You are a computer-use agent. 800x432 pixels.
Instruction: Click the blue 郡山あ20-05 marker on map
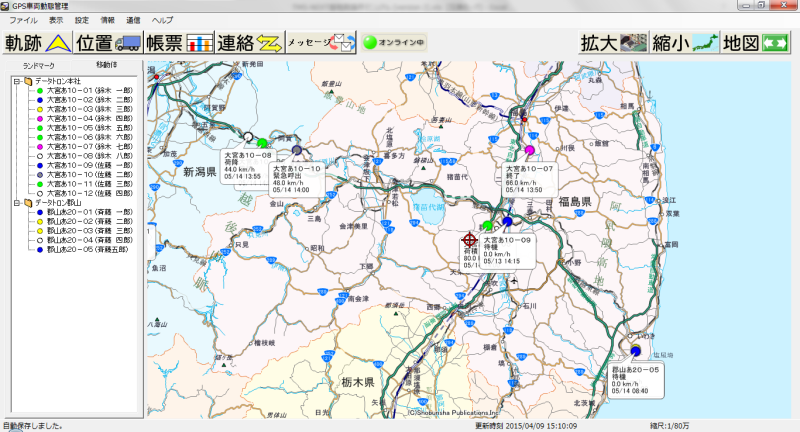[635, 351]
